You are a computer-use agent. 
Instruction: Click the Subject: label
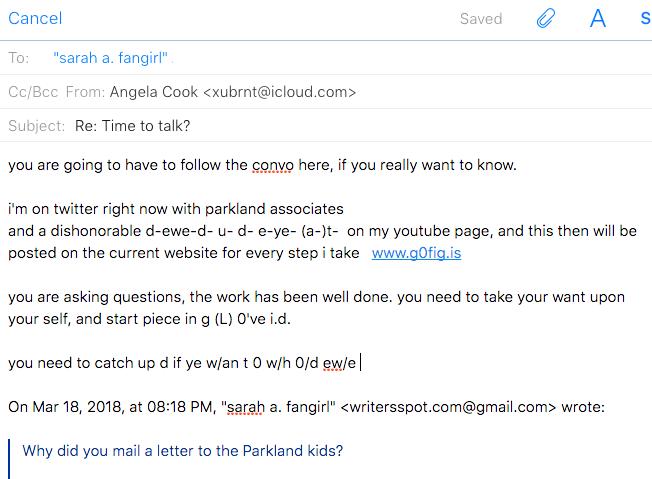click(37, 126)
